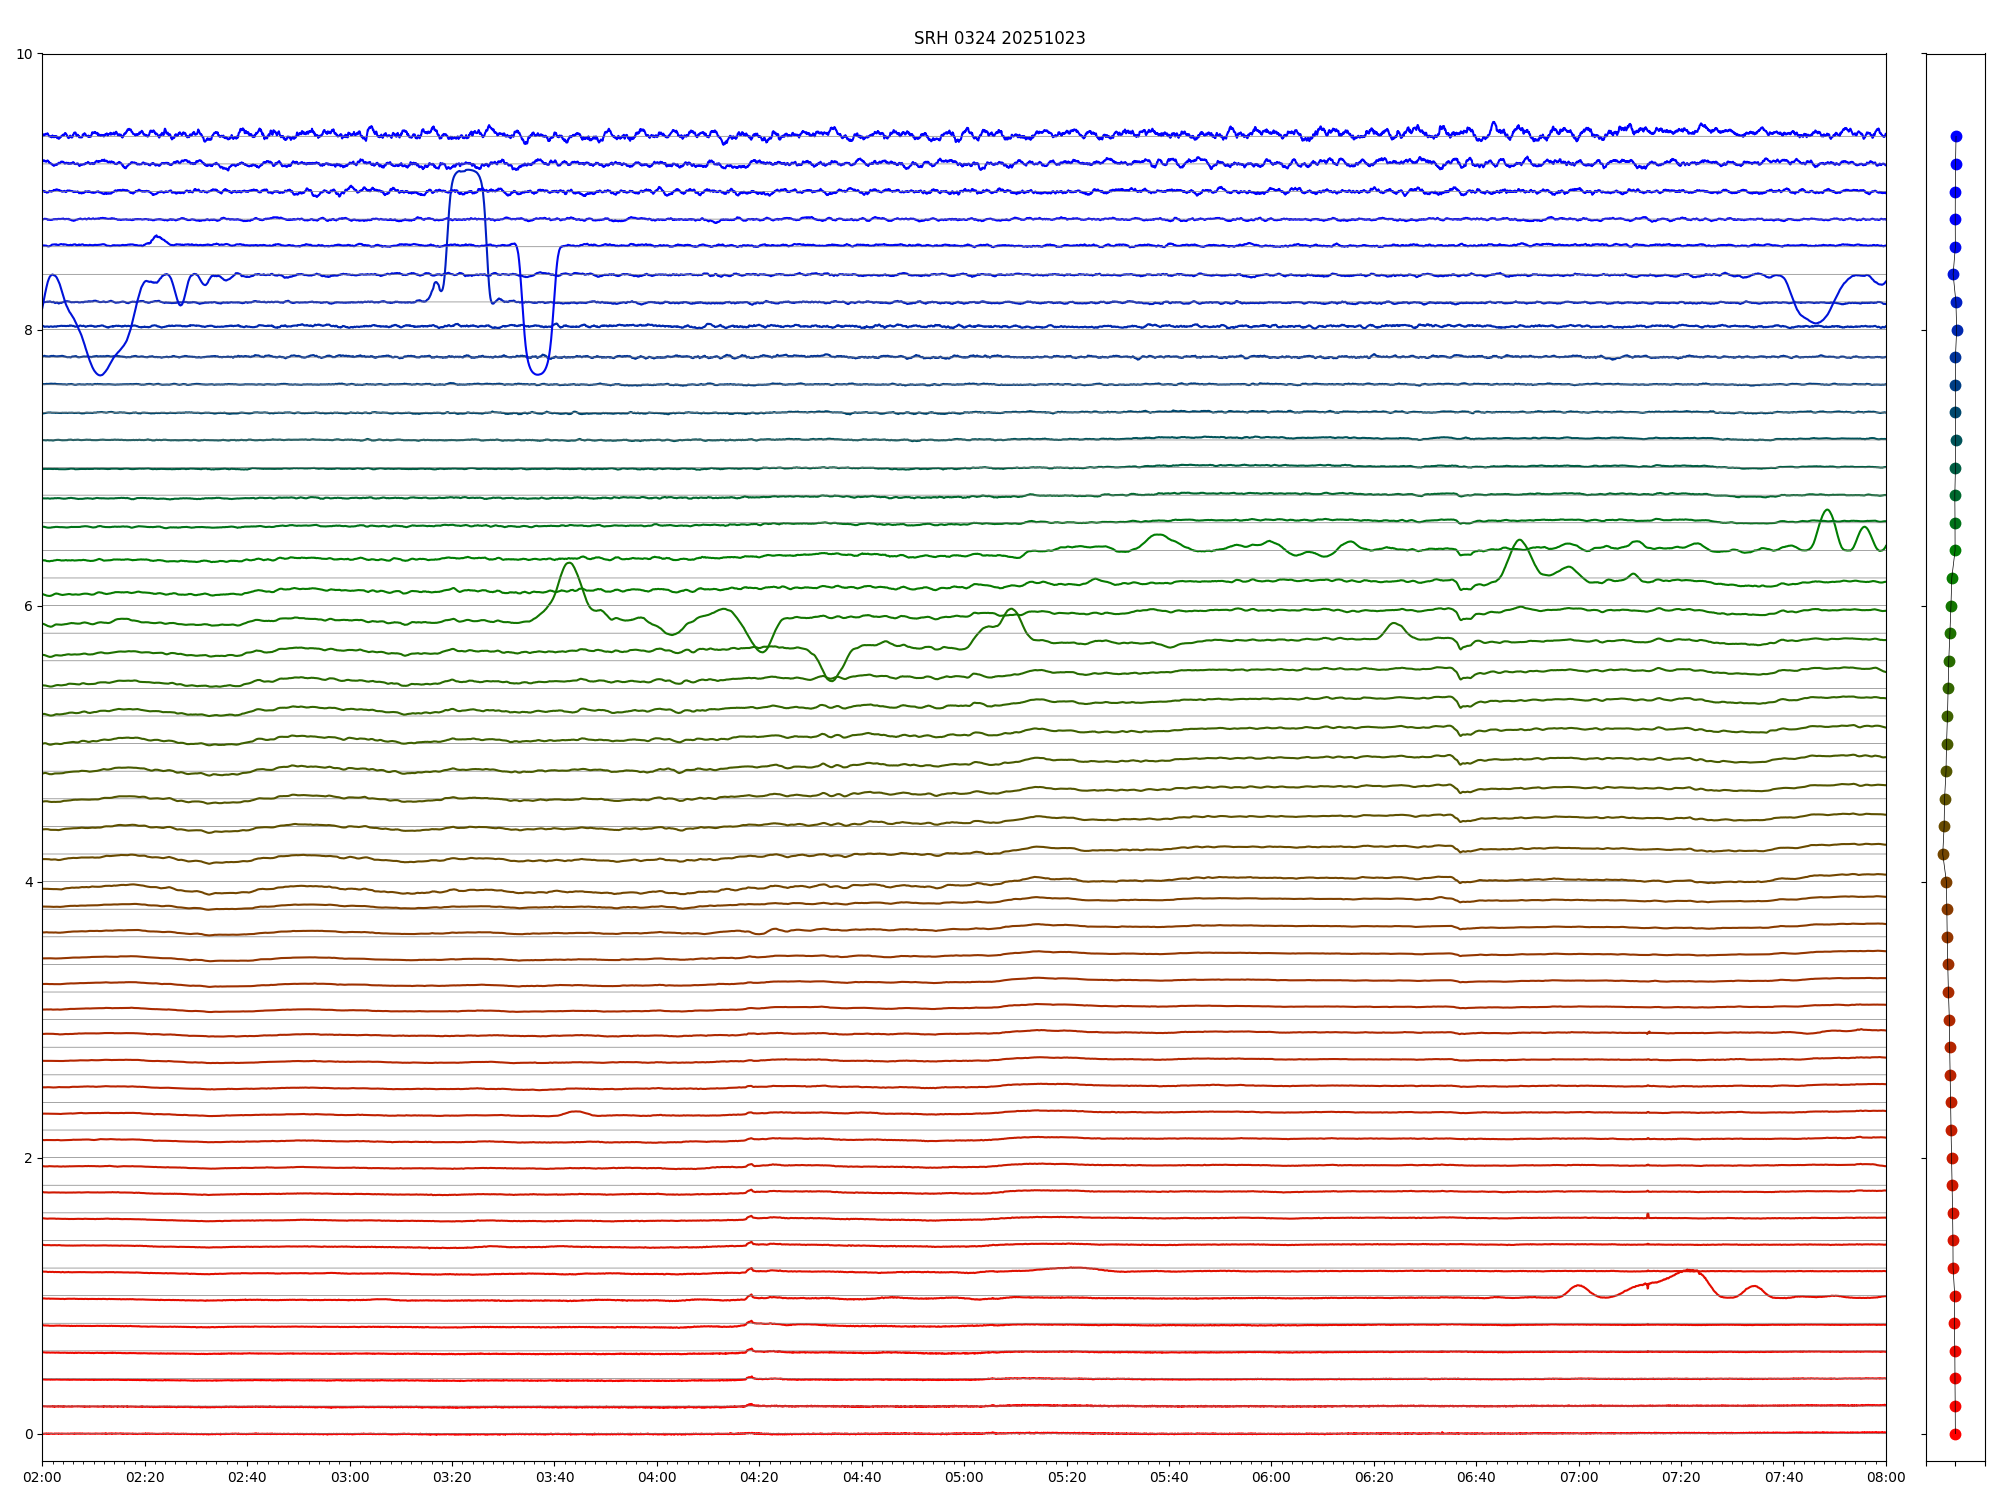Click the 04:20 time axis label
Image resolution: width=2000 pixels, height=1500 pixels.
(x=759, y=1477)
